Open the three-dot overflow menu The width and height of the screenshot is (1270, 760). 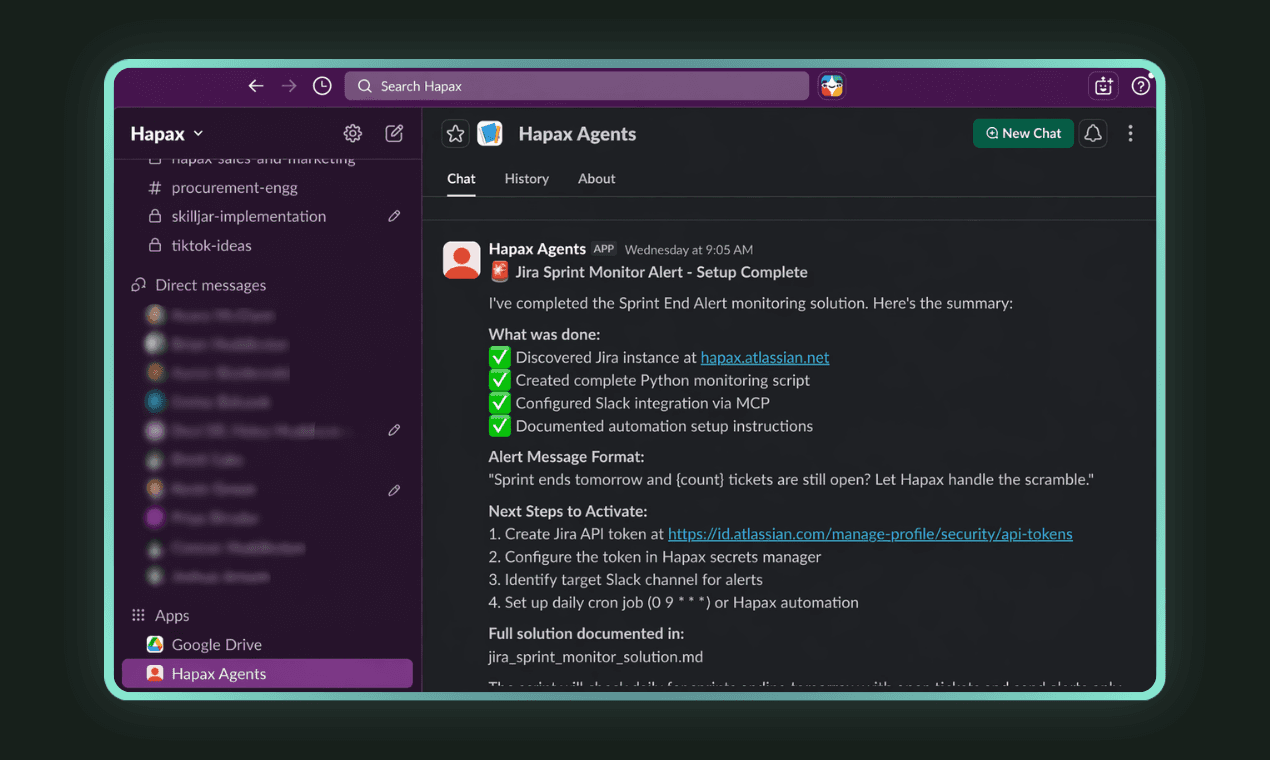point(1130,133)
